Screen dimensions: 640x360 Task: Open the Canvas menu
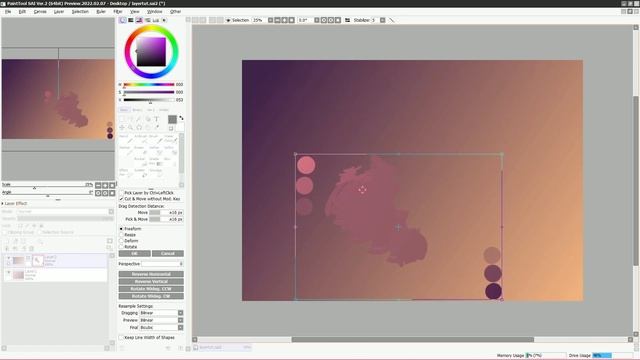click(40, 11)
